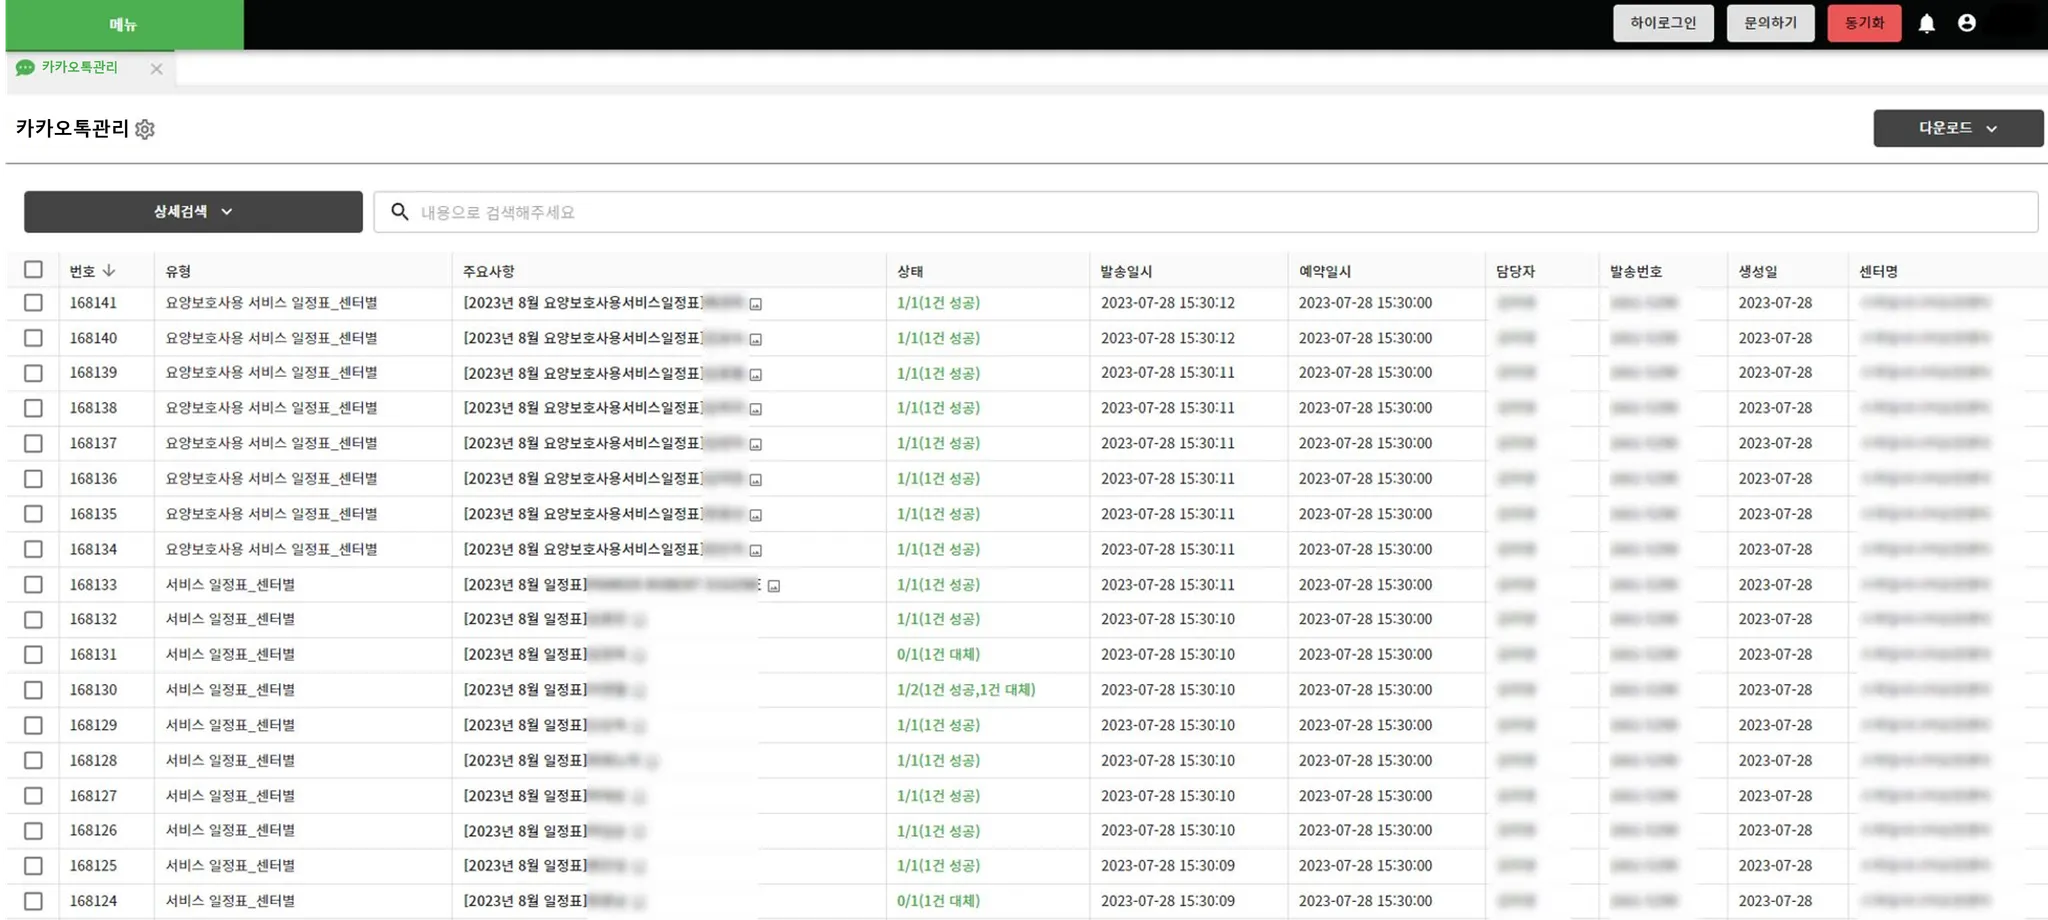Image resolution: width=2048 pixels, height=920 pixels.
Task: Expand the 상세검색 advanced search dropdown
Action: click(193, 212)
